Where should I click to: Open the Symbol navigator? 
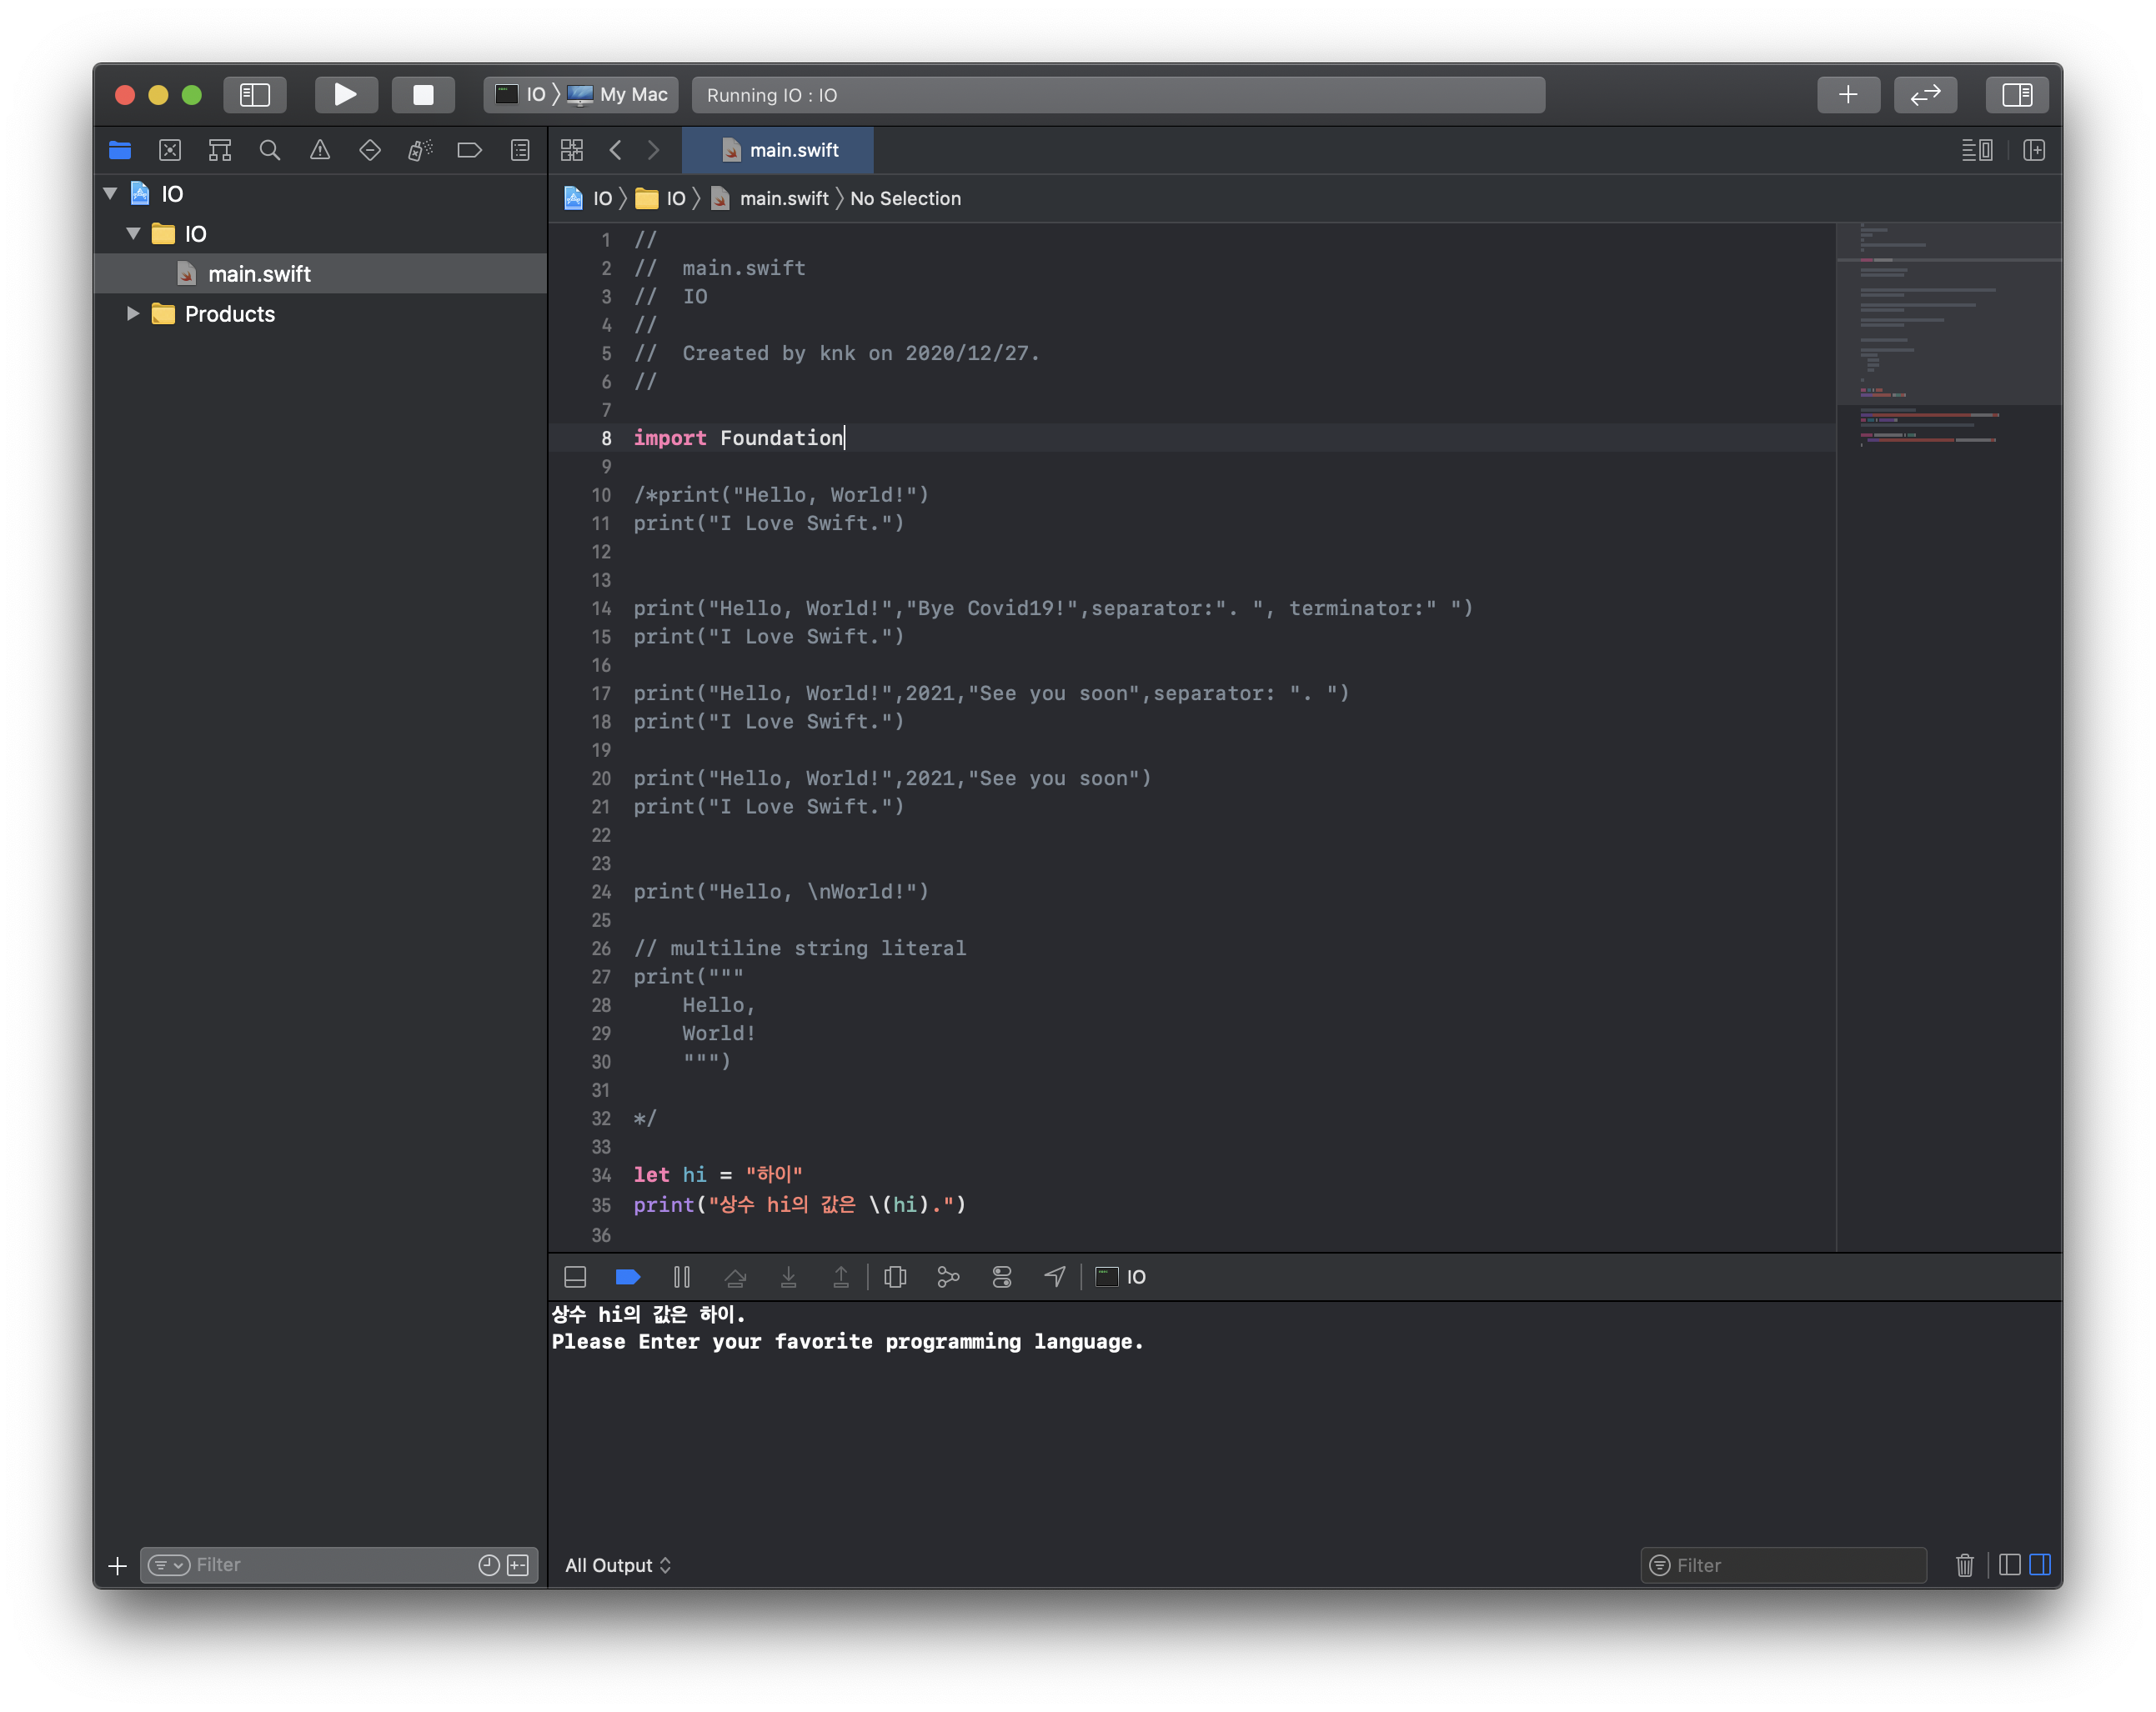tap(220, 150)
